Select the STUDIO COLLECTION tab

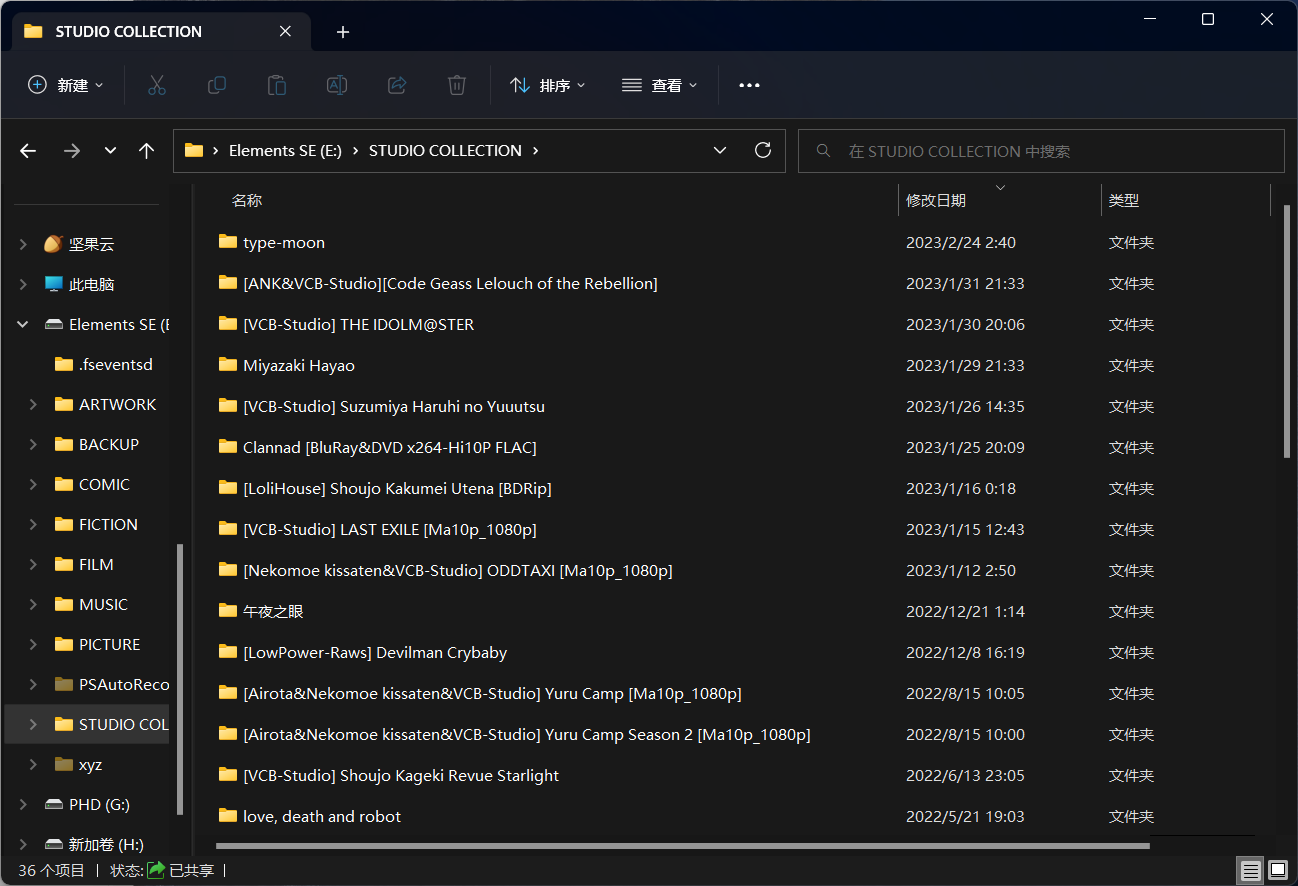[159, 31]
